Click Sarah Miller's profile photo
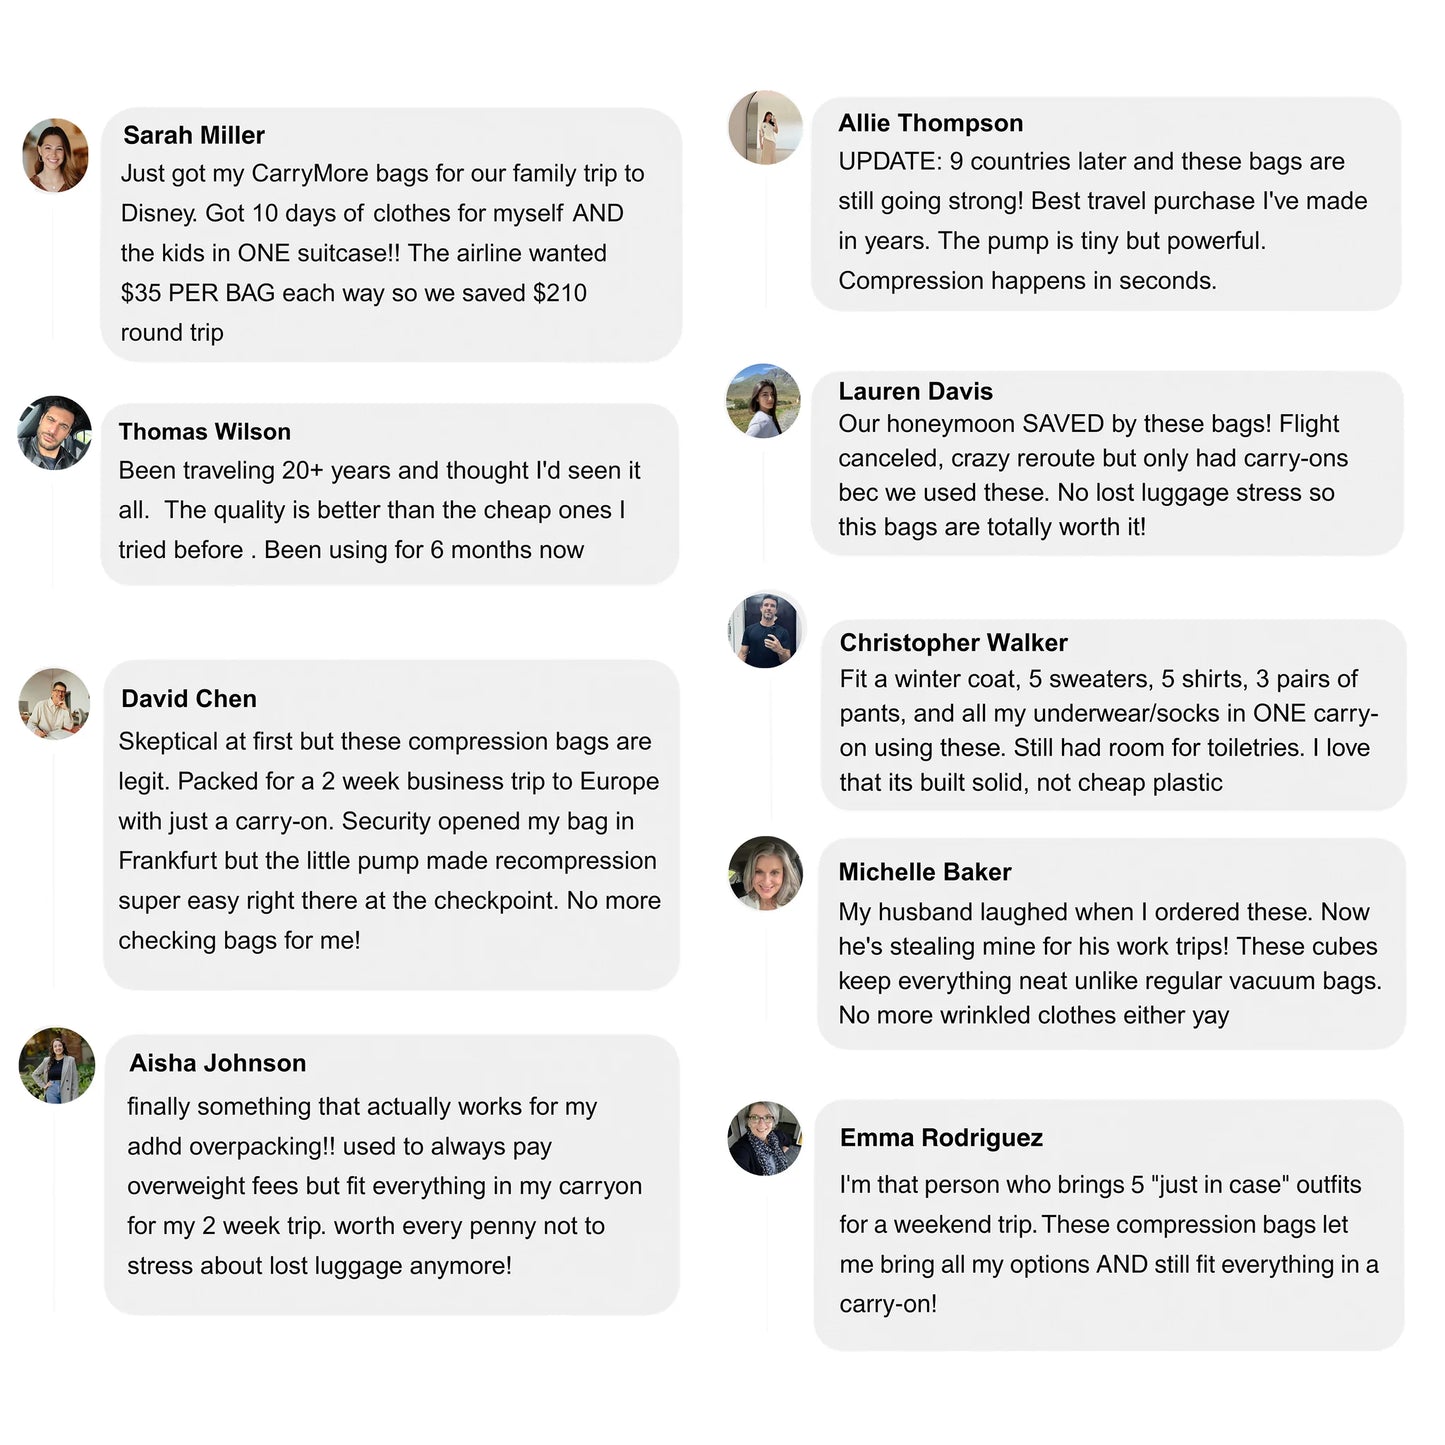Screen dimensions: 1445x1445 click(x=56, y=155)
